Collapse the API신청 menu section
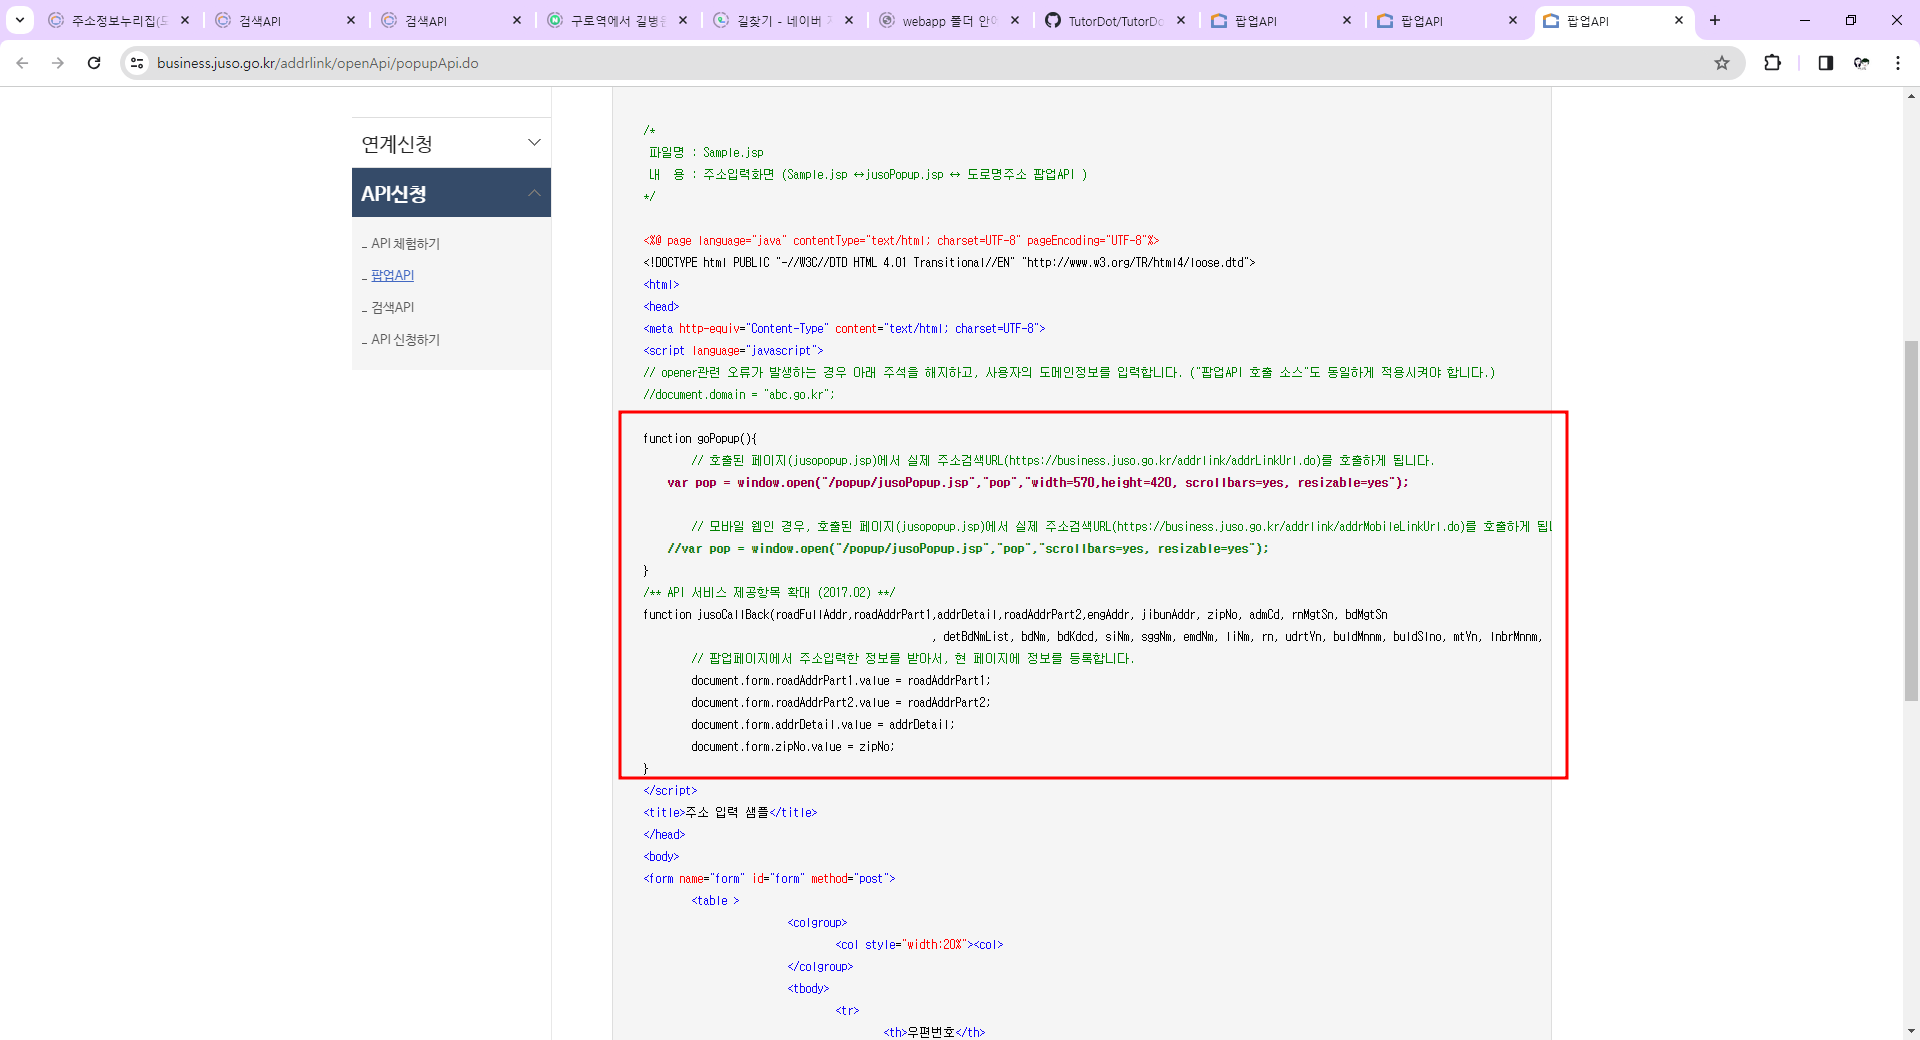The height and width of the screenshot is (1040, 1920). click(451, 193)
